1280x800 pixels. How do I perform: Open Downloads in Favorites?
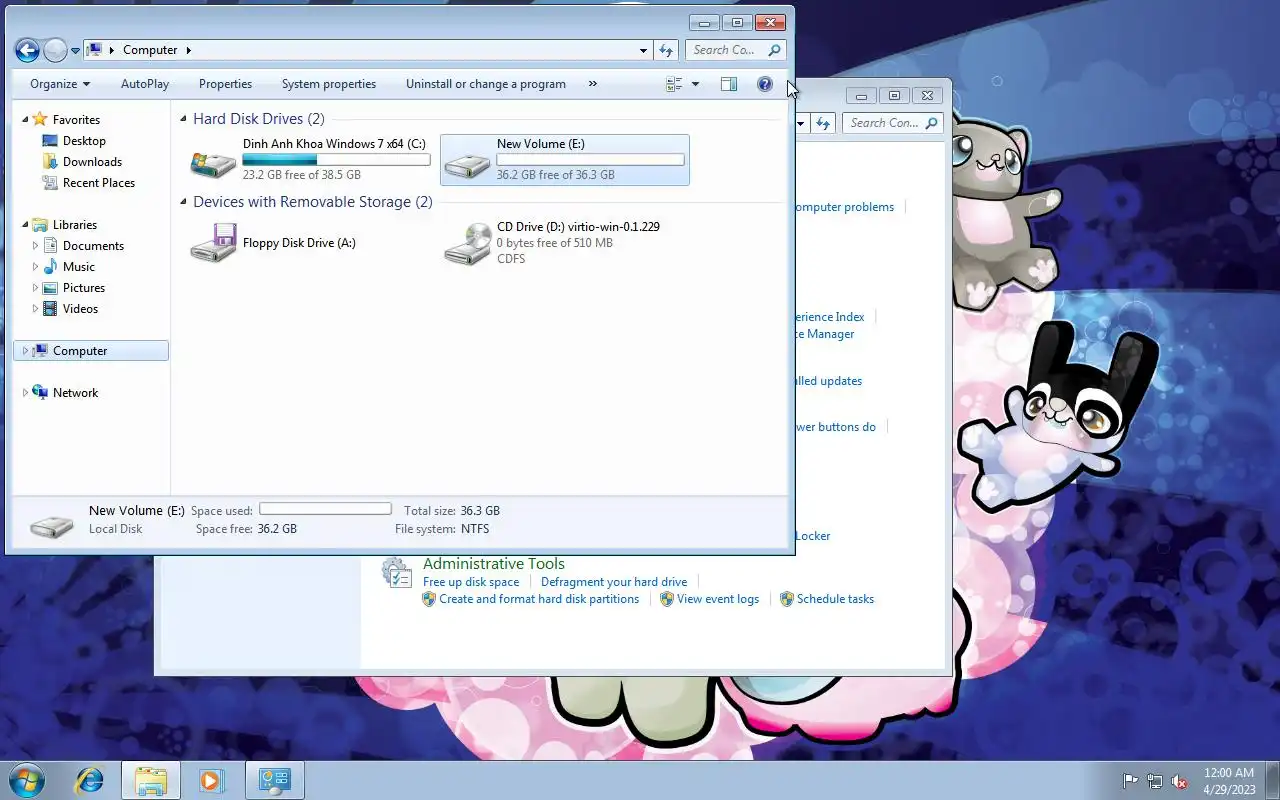click(x=92, y=162)
